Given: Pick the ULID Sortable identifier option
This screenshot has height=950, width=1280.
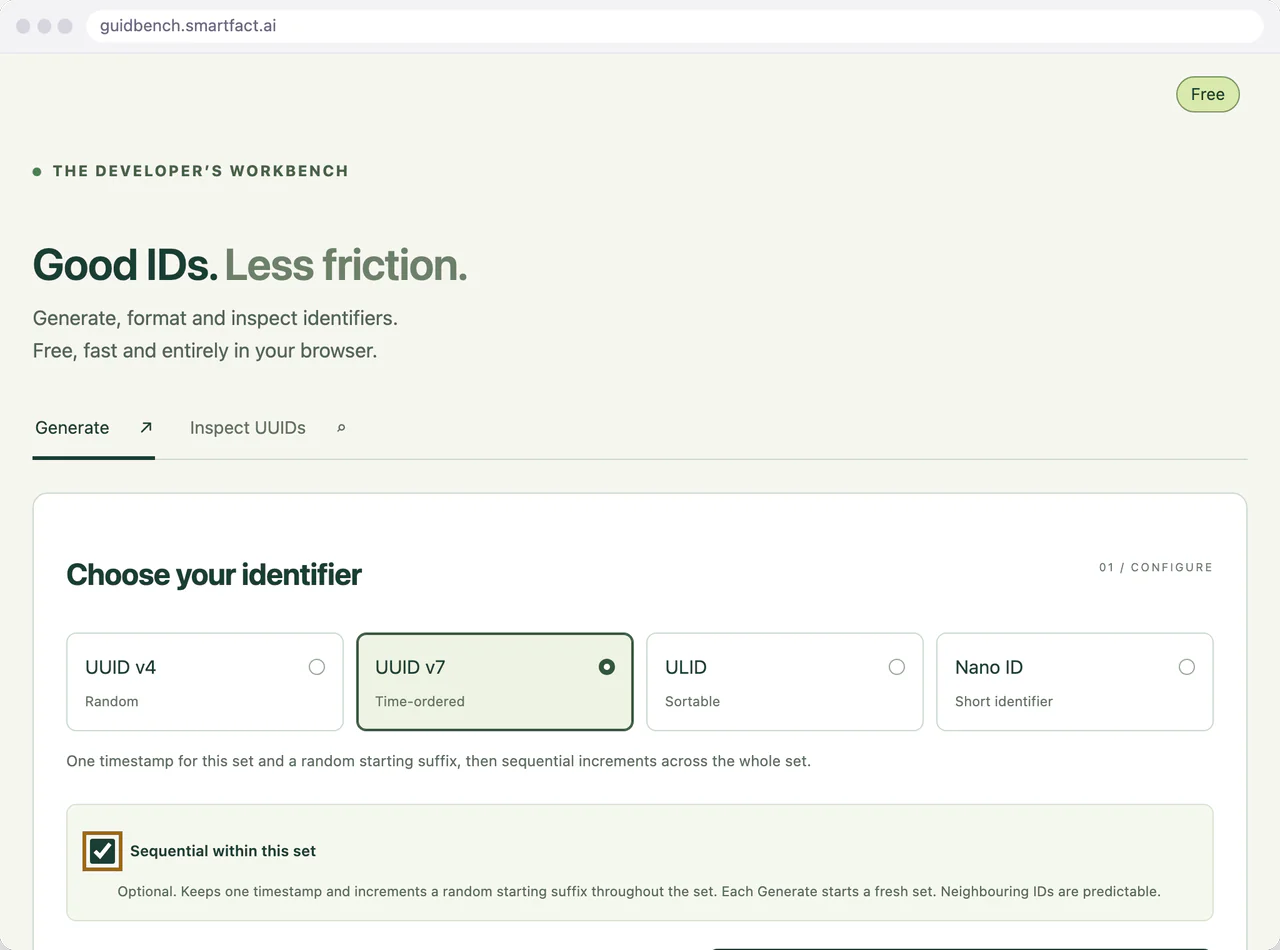Looking at the screenshot, I should click(785, 682).
